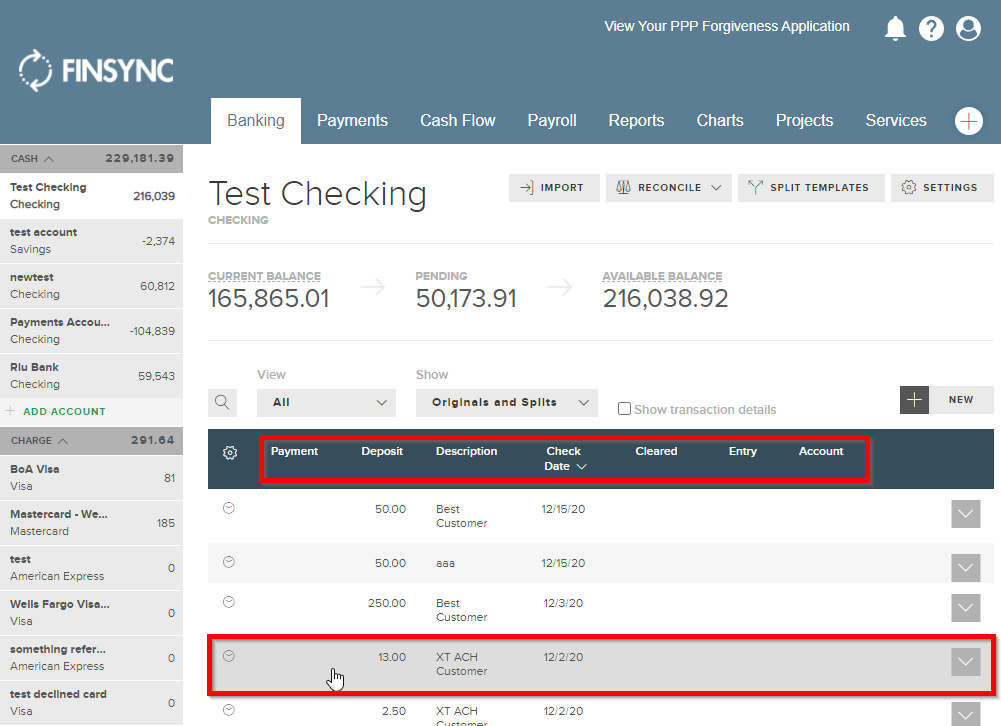Open View Your PPP Forgiveness Application link

click(727, 26)
